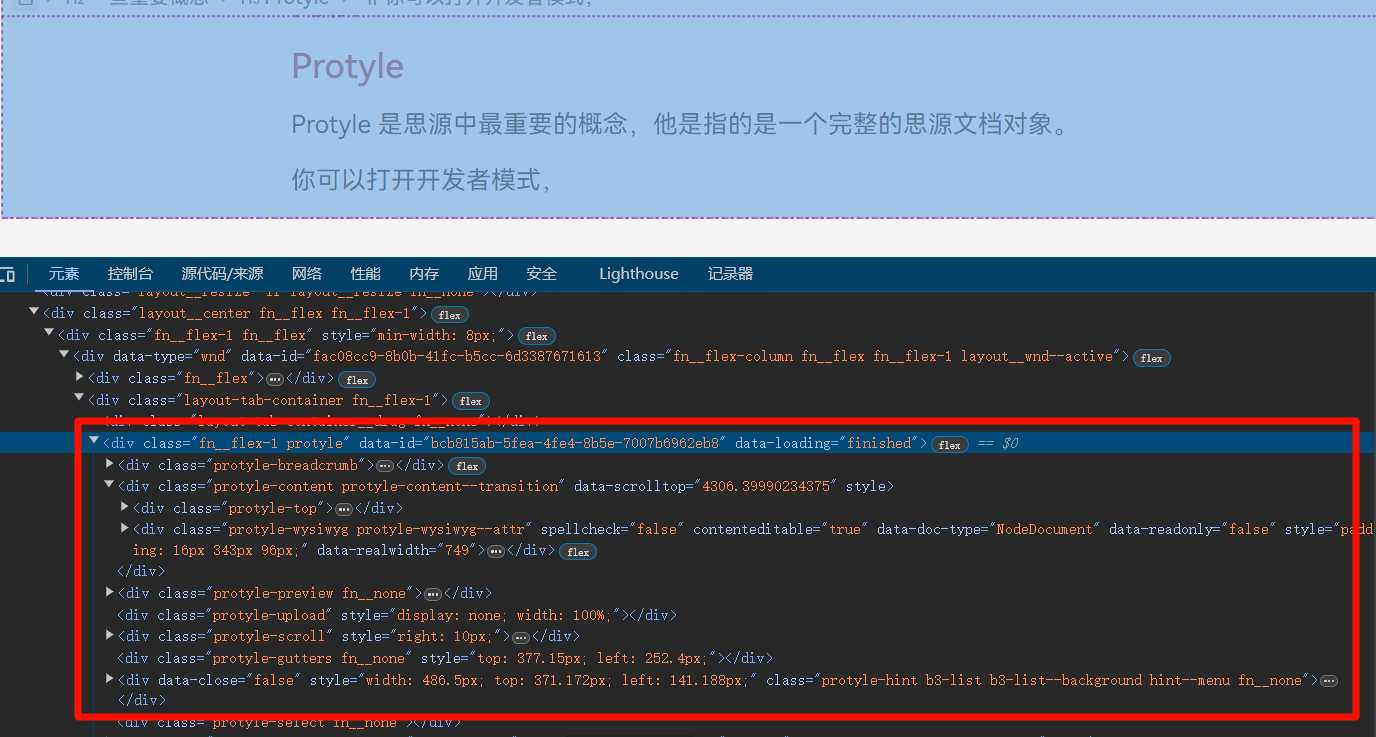Toggle flex badge on layout-tab-container div

tap(470, 401)
